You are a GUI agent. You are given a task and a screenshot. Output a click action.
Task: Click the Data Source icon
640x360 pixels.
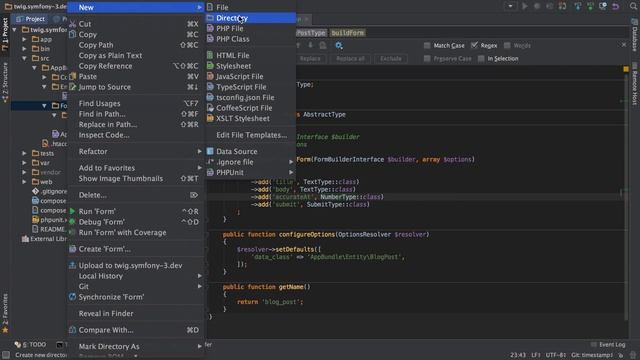(x=210, y=151)
